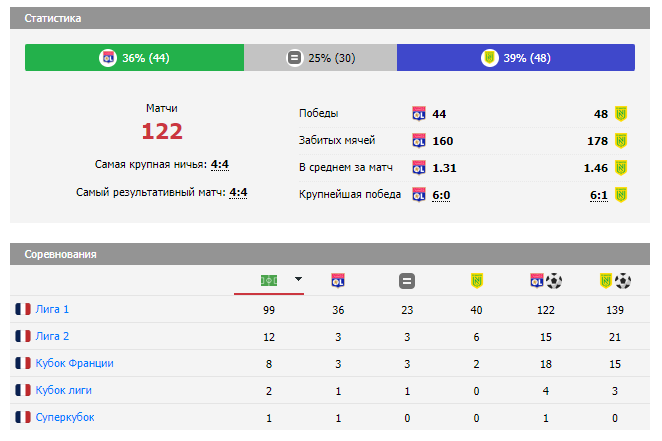
Task: Click the green Lyon 36% bar segment
Action: pos(134,58)
